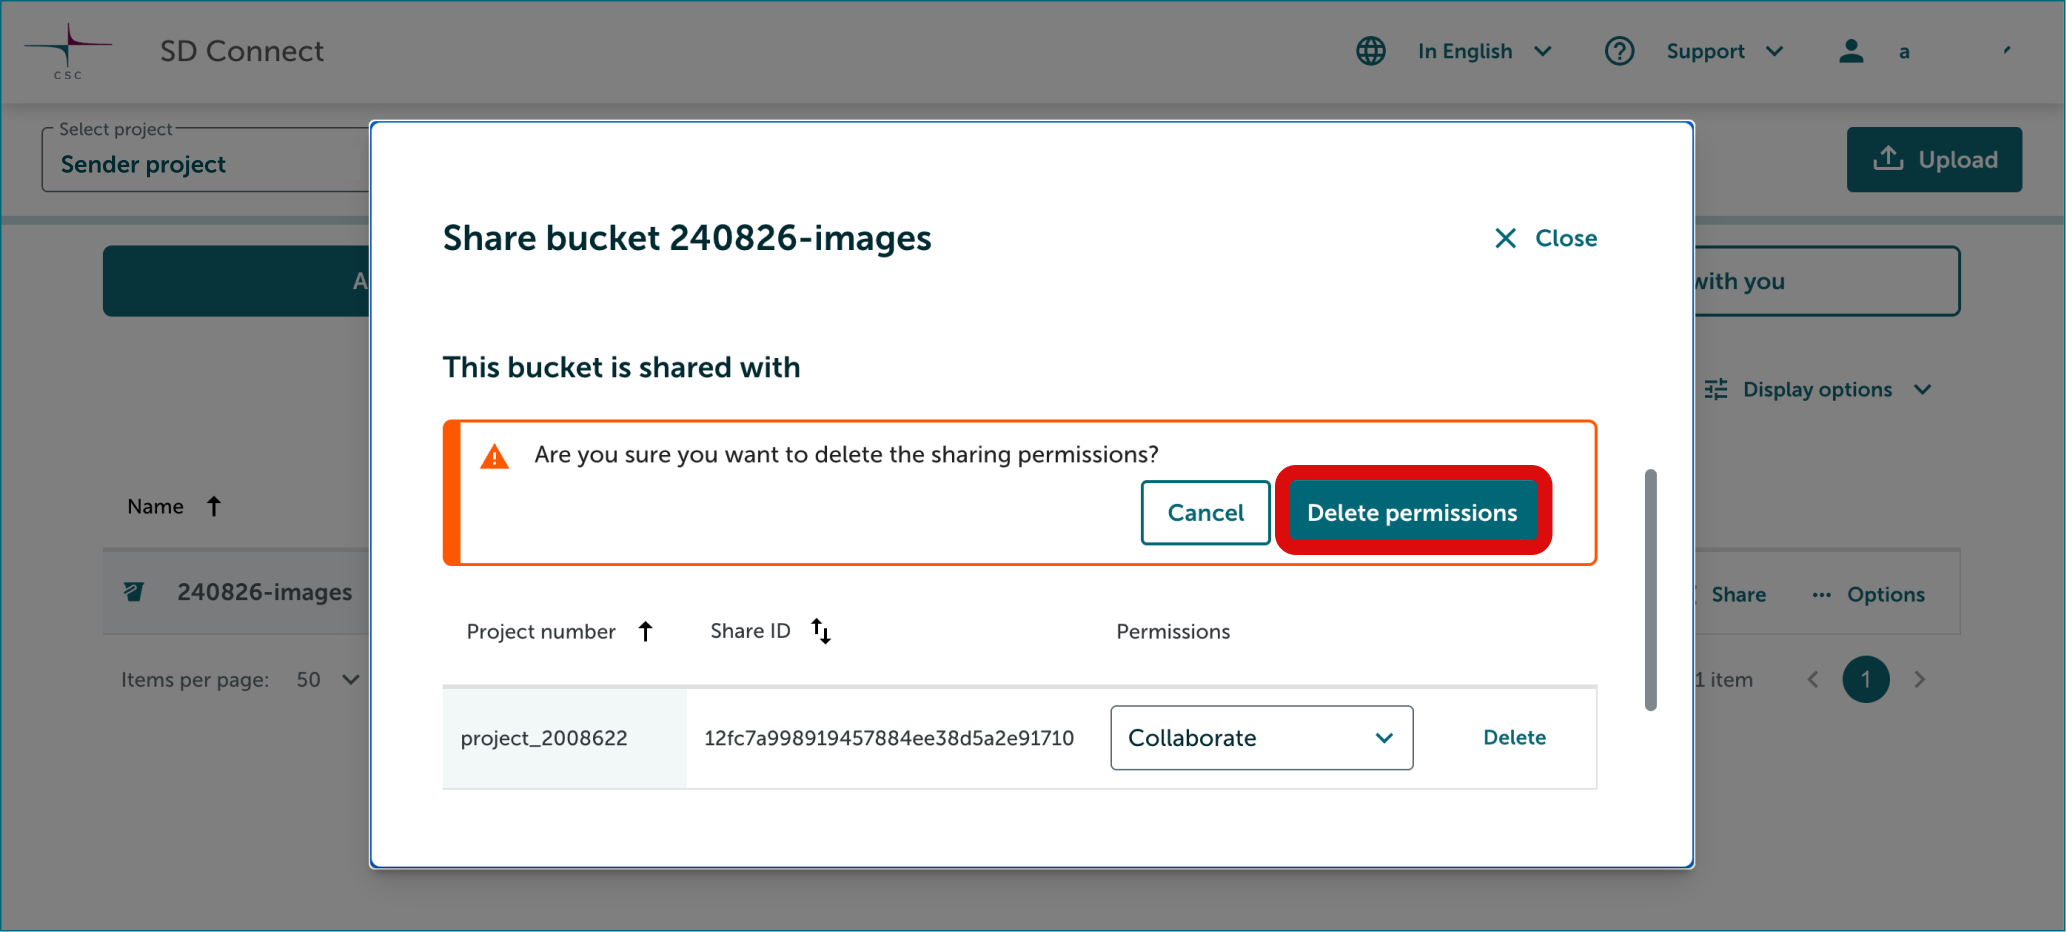Go to next page arrow
Screen dimensions: 2066x932
[x=1919, y=680]
